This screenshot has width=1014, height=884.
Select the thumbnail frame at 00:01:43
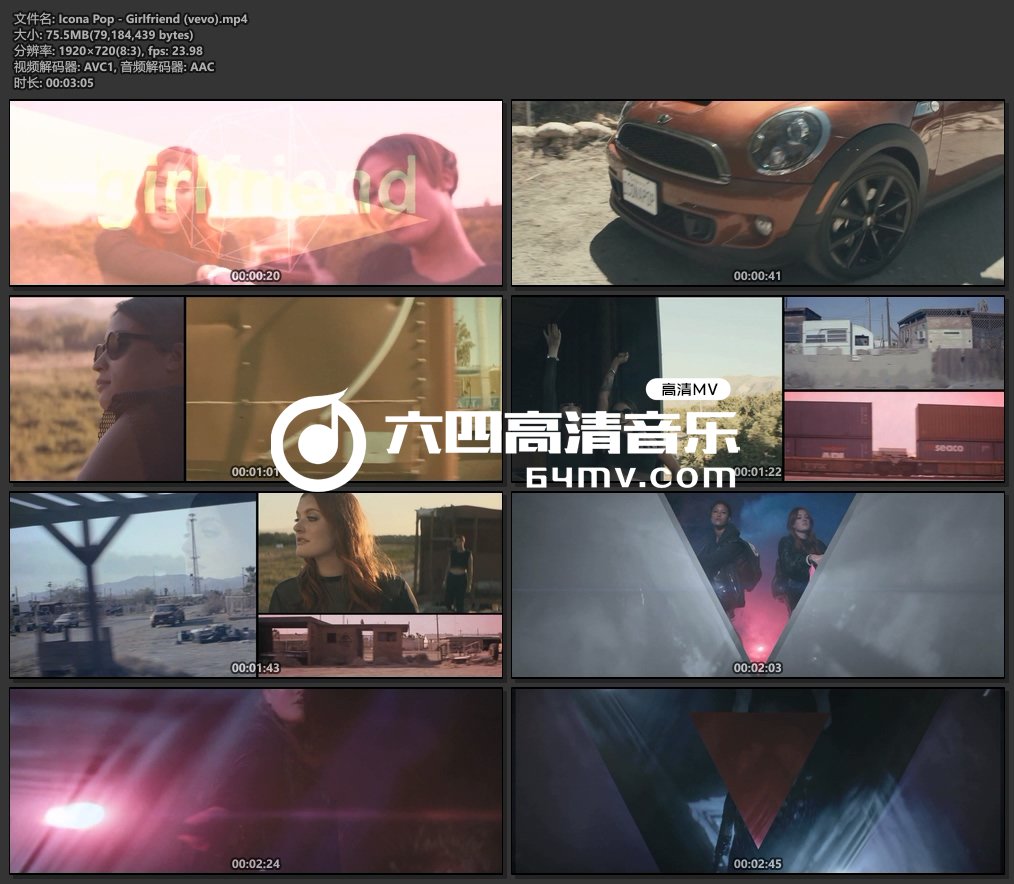(256, 585)
